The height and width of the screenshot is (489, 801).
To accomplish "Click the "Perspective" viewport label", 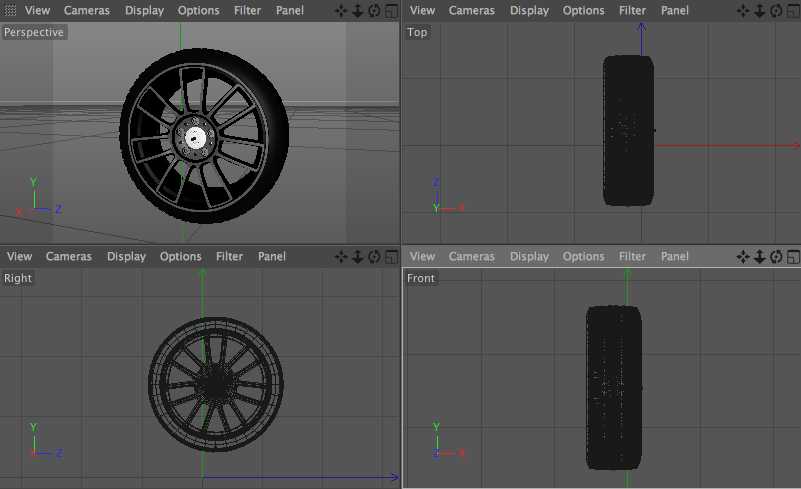I will coord(34,32).
